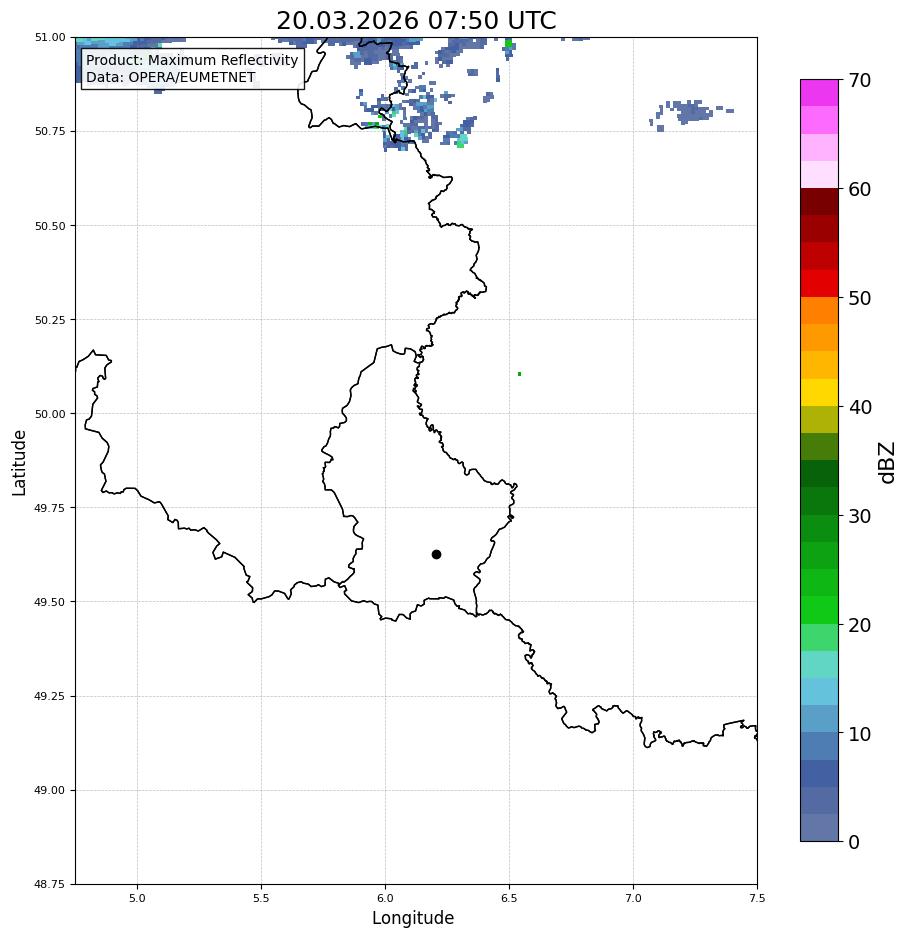Click the colorbar tick label '30'

point(860,516)
